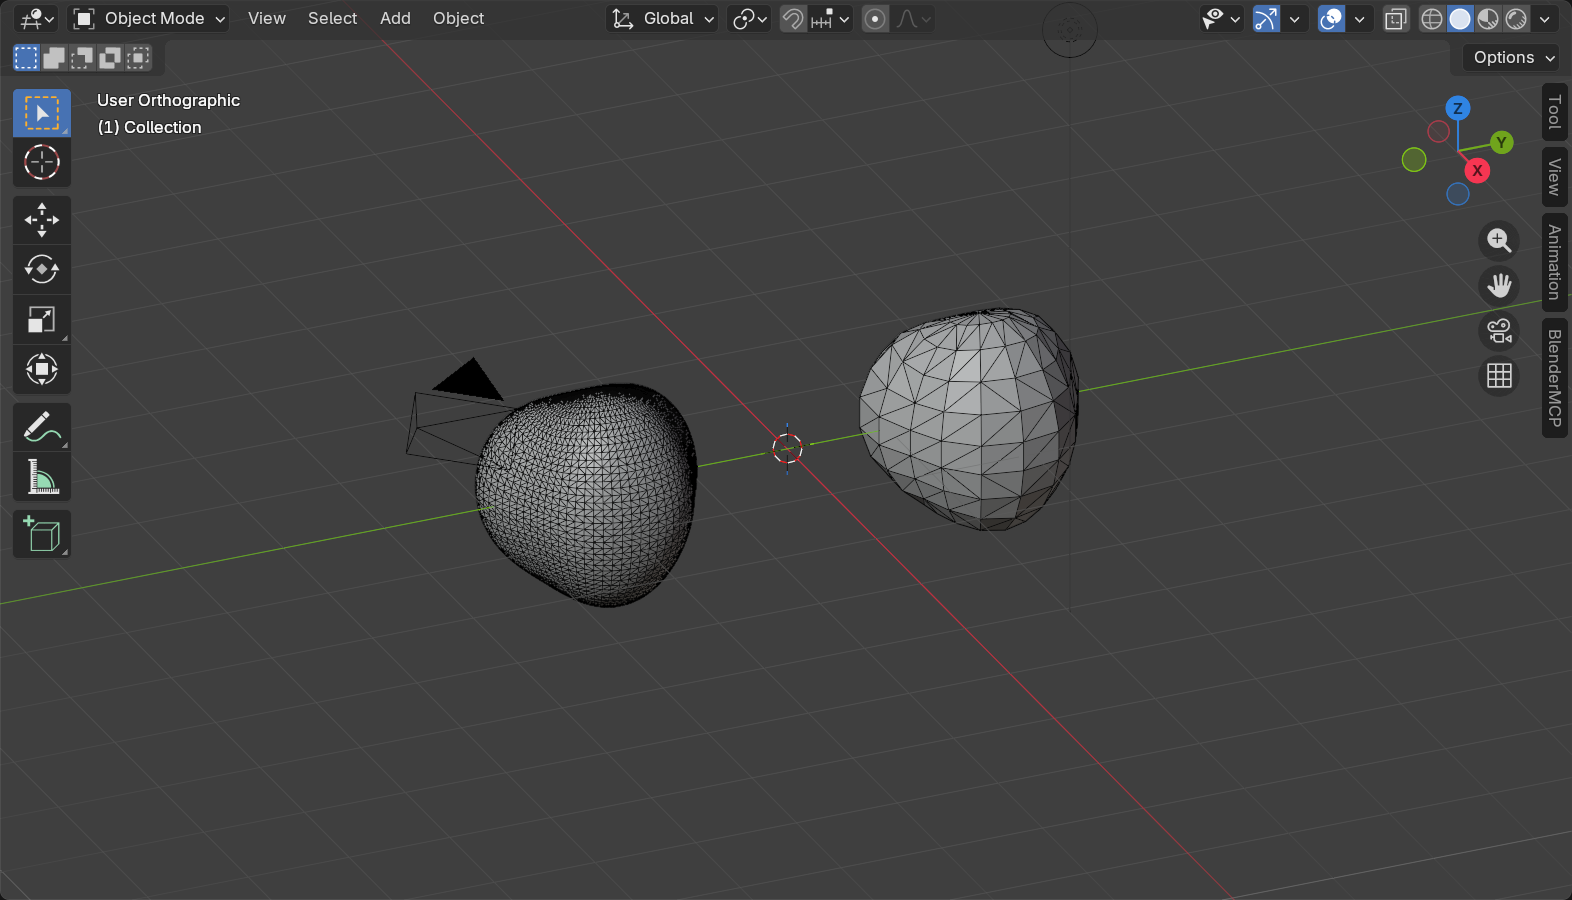Switch to Material Preview shading
1572x900 pixels.
(1488, 19)
